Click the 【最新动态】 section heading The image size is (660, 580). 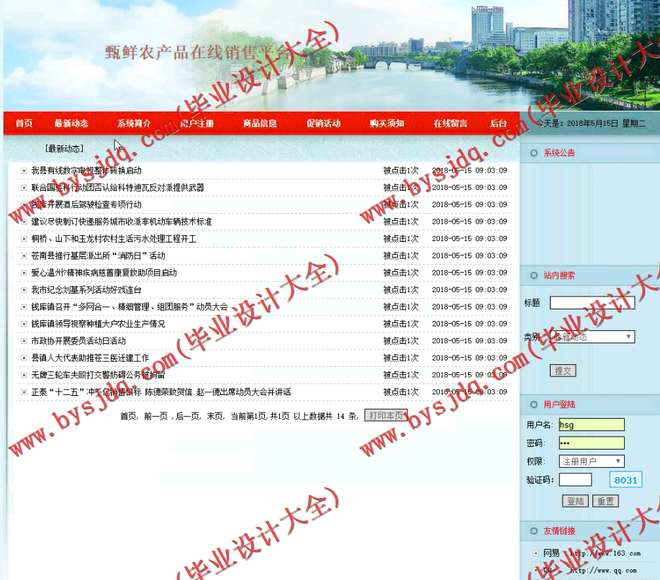pos(64,149)
